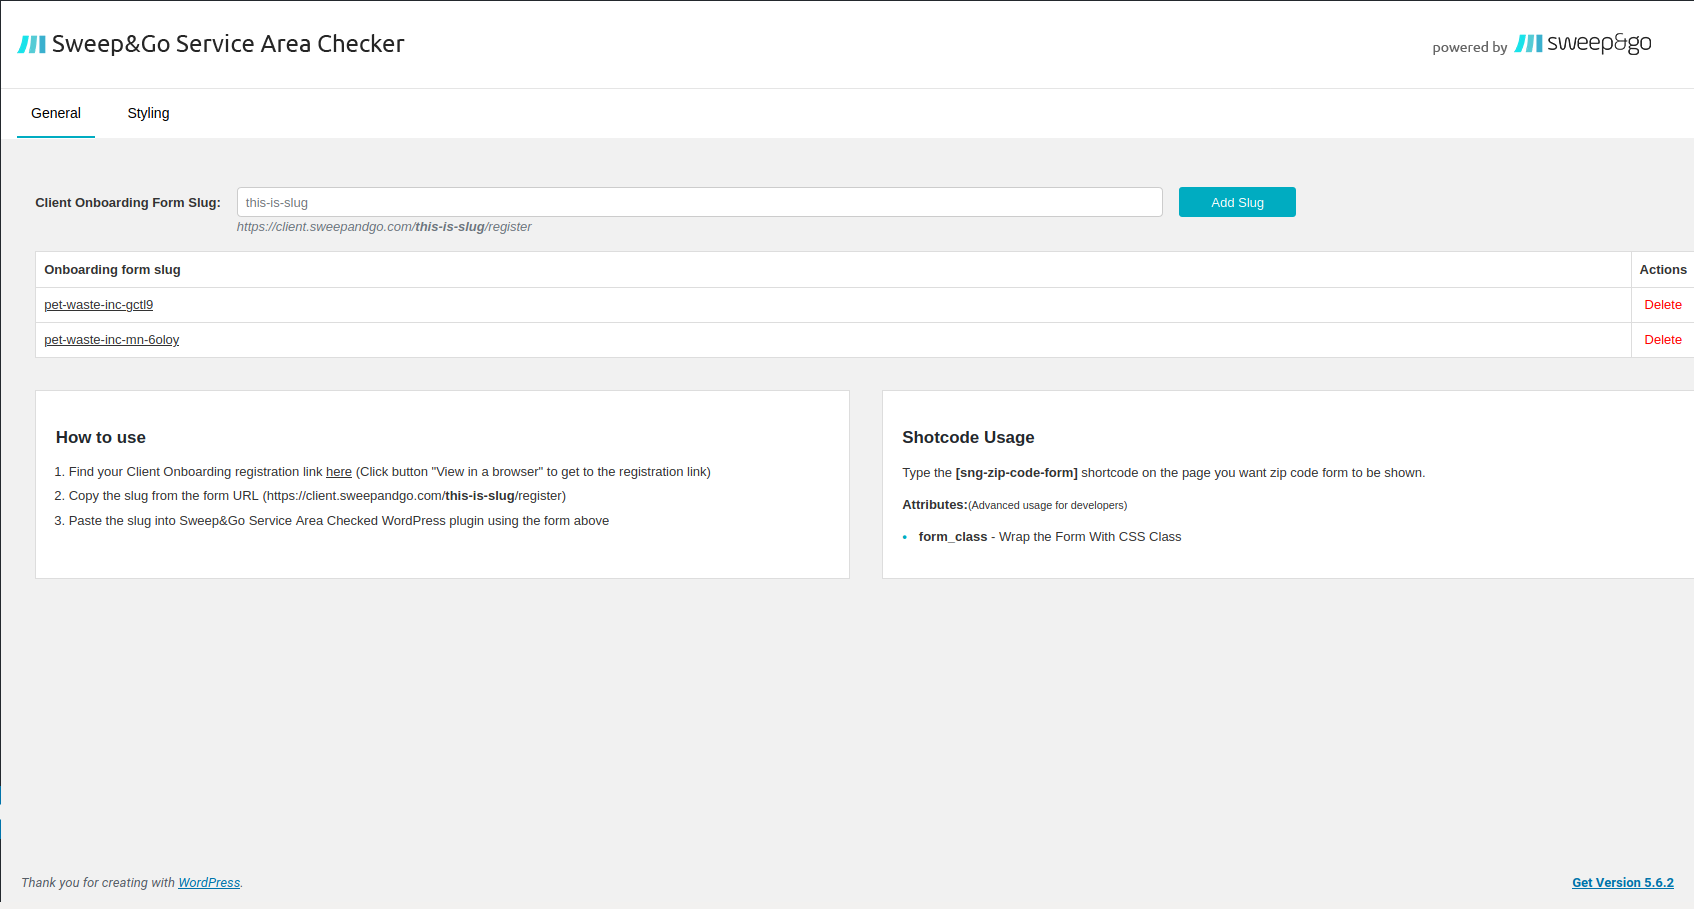The image size is (1694, 909).
Task: Select the 'Actions' column header
Action: pyautogui.click(x=1663, y=270)
